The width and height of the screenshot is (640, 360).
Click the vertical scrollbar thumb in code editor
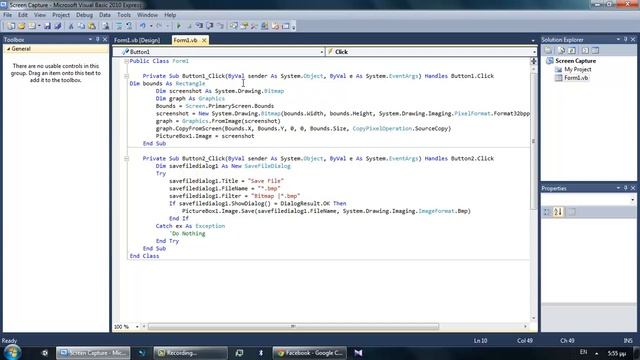[x=533, y=141]
